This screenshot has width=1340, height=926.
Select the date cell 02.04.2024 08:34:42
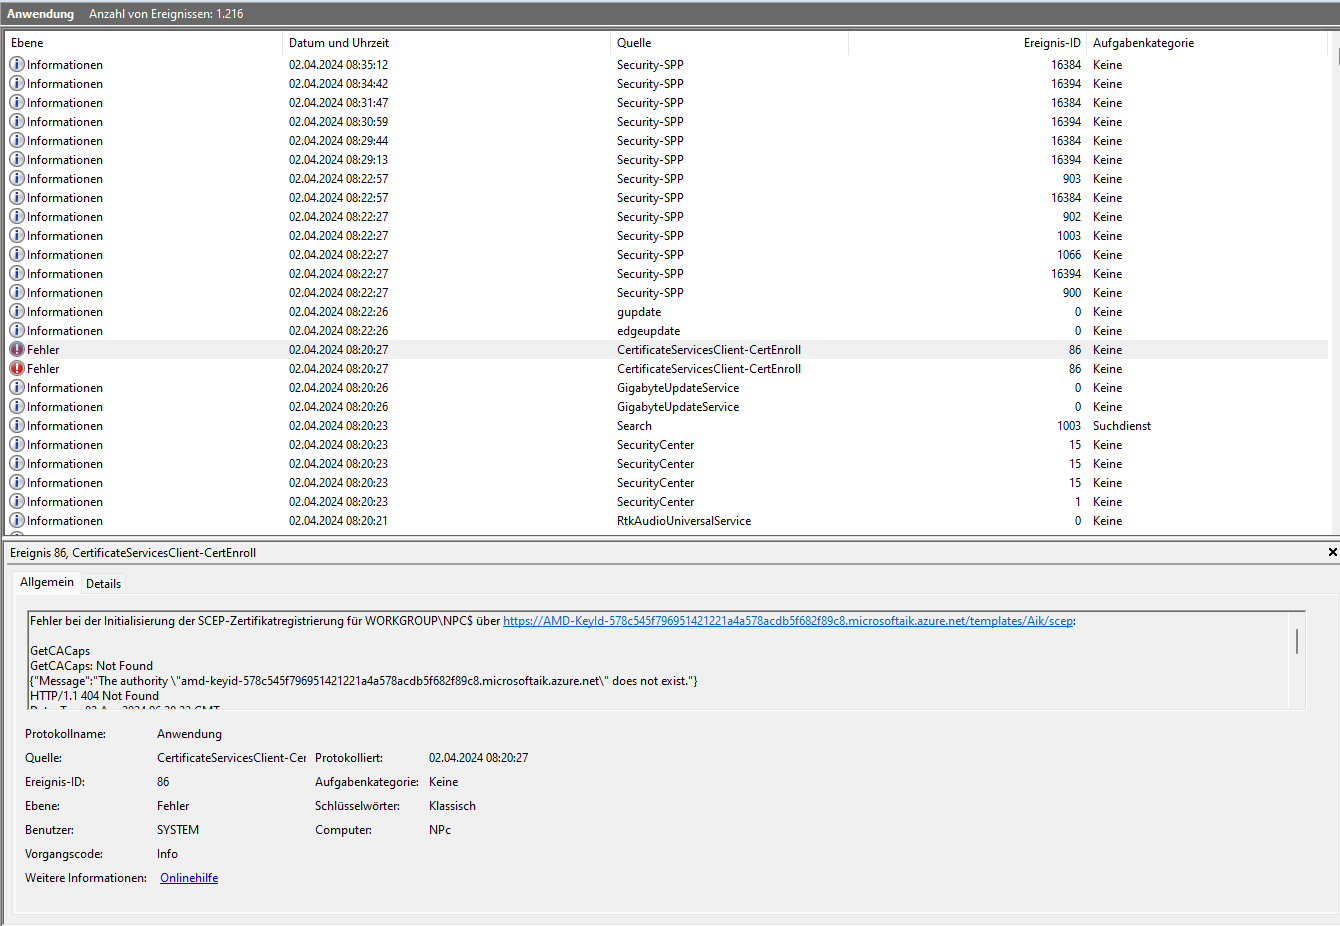click(x=338, y=84)
